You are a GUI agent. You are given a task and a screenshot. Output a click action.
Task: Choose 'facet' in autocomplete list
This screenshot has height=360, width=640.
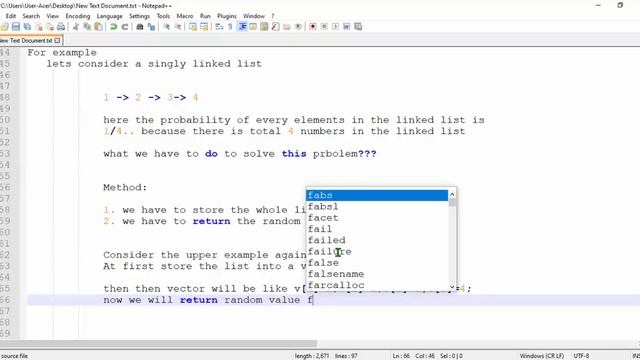tap(377, 218)
